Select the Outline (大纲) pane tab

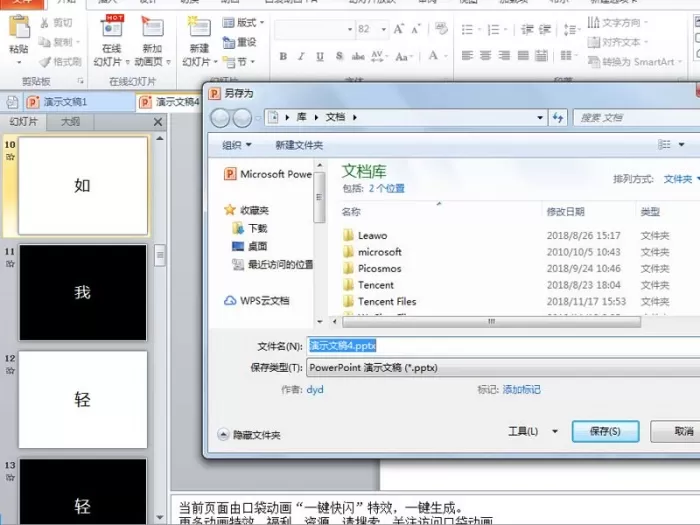click(71, 121)
